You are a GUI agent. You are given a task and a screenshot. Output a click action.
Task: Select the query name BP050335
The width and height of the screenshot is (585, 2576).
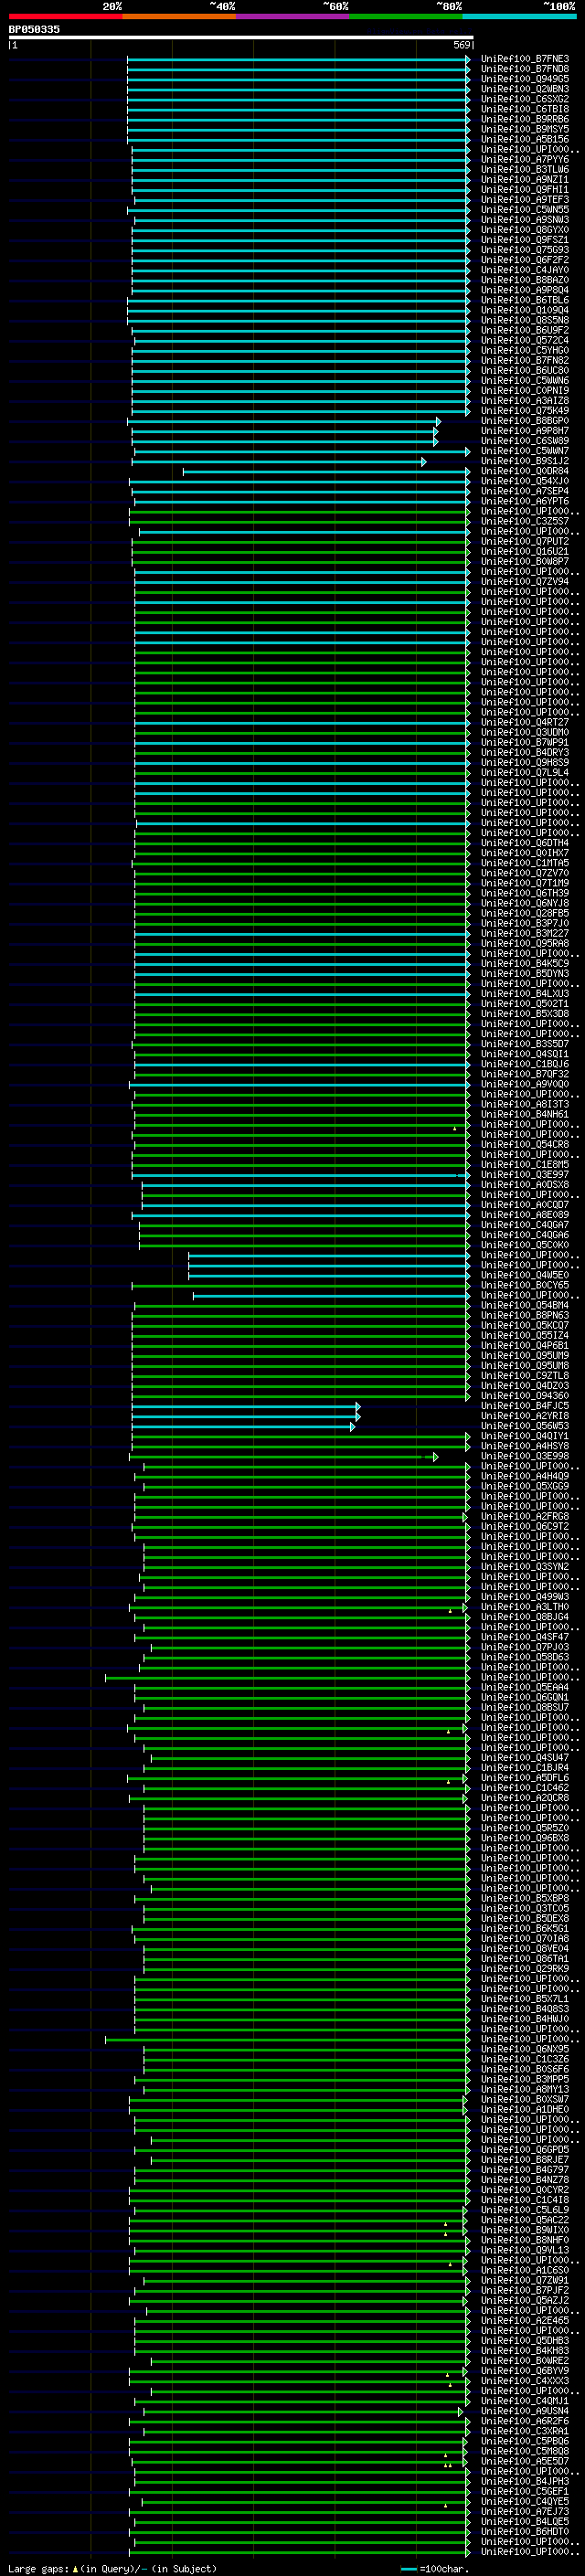(x=34, y=30)
